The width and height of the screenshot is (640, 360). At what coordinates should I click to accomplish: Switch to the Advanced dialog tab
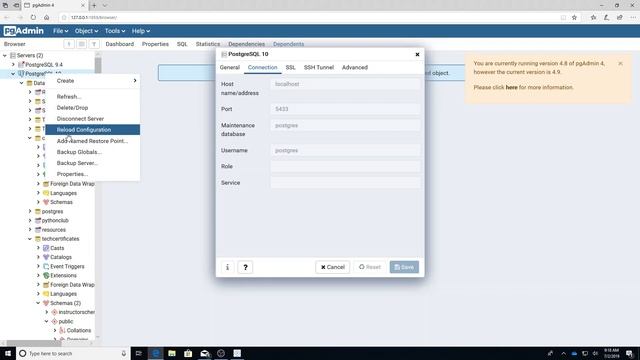pos(355,67)
